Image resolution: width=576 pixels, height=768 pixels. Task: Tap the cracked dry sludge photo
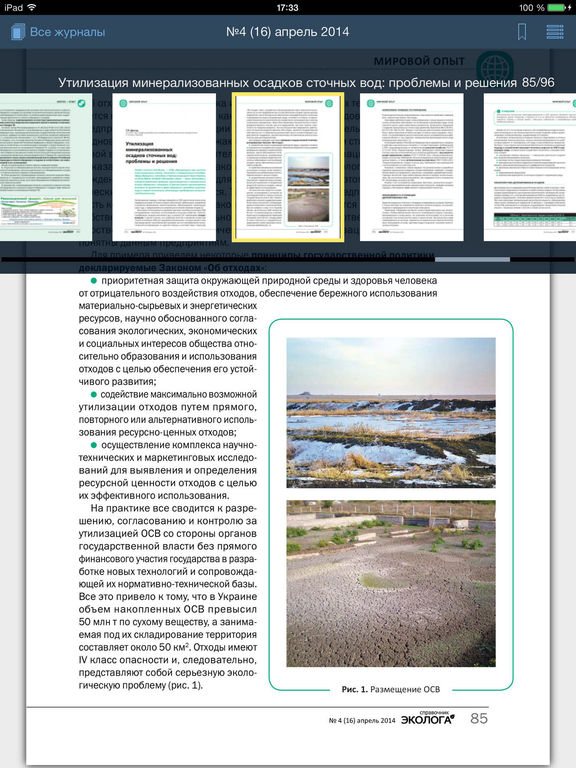[x=391, y=583]
